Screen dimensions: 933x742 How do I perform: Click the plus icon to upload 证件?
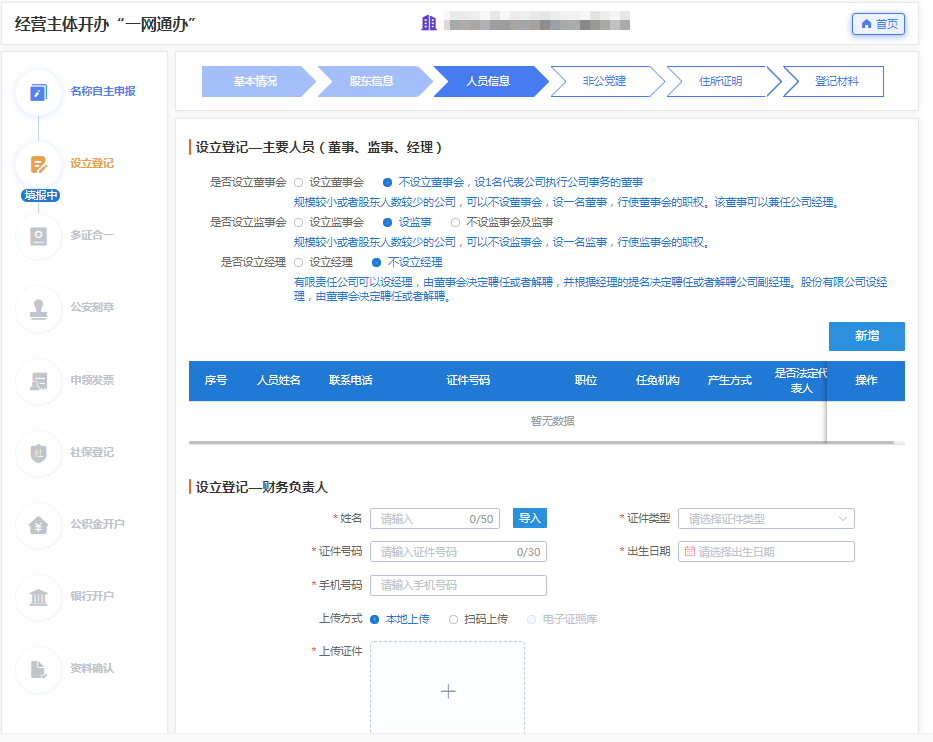(448, 691)
